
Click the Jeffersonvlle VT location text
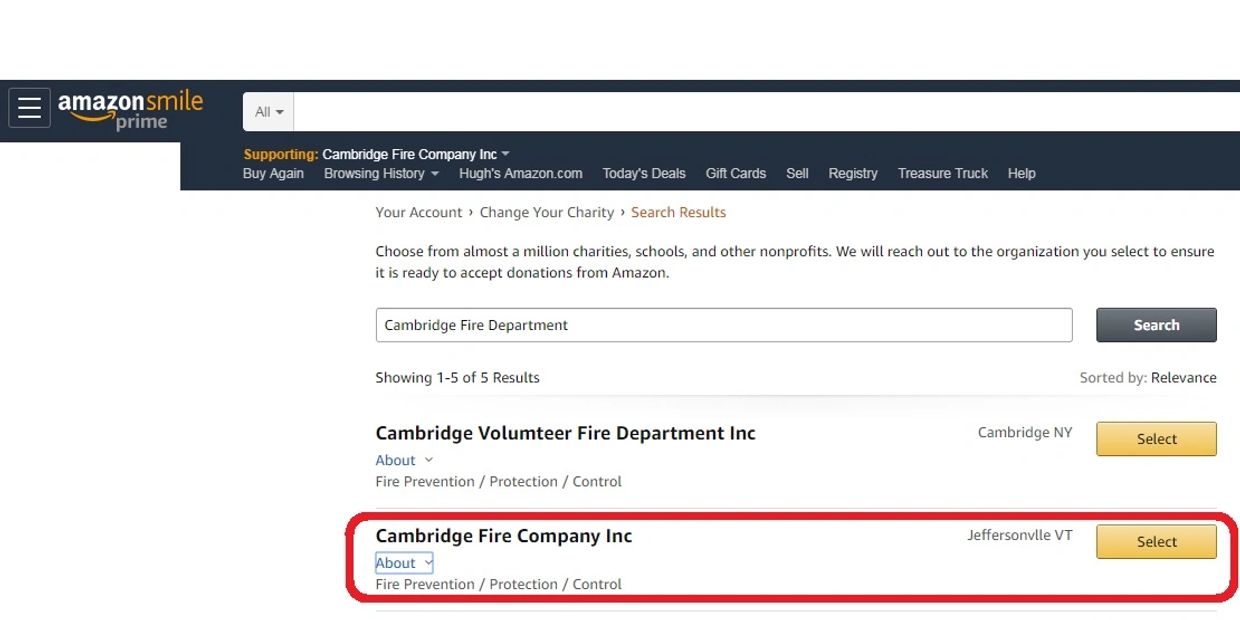pyautogui.click(x=1020, y=535)
